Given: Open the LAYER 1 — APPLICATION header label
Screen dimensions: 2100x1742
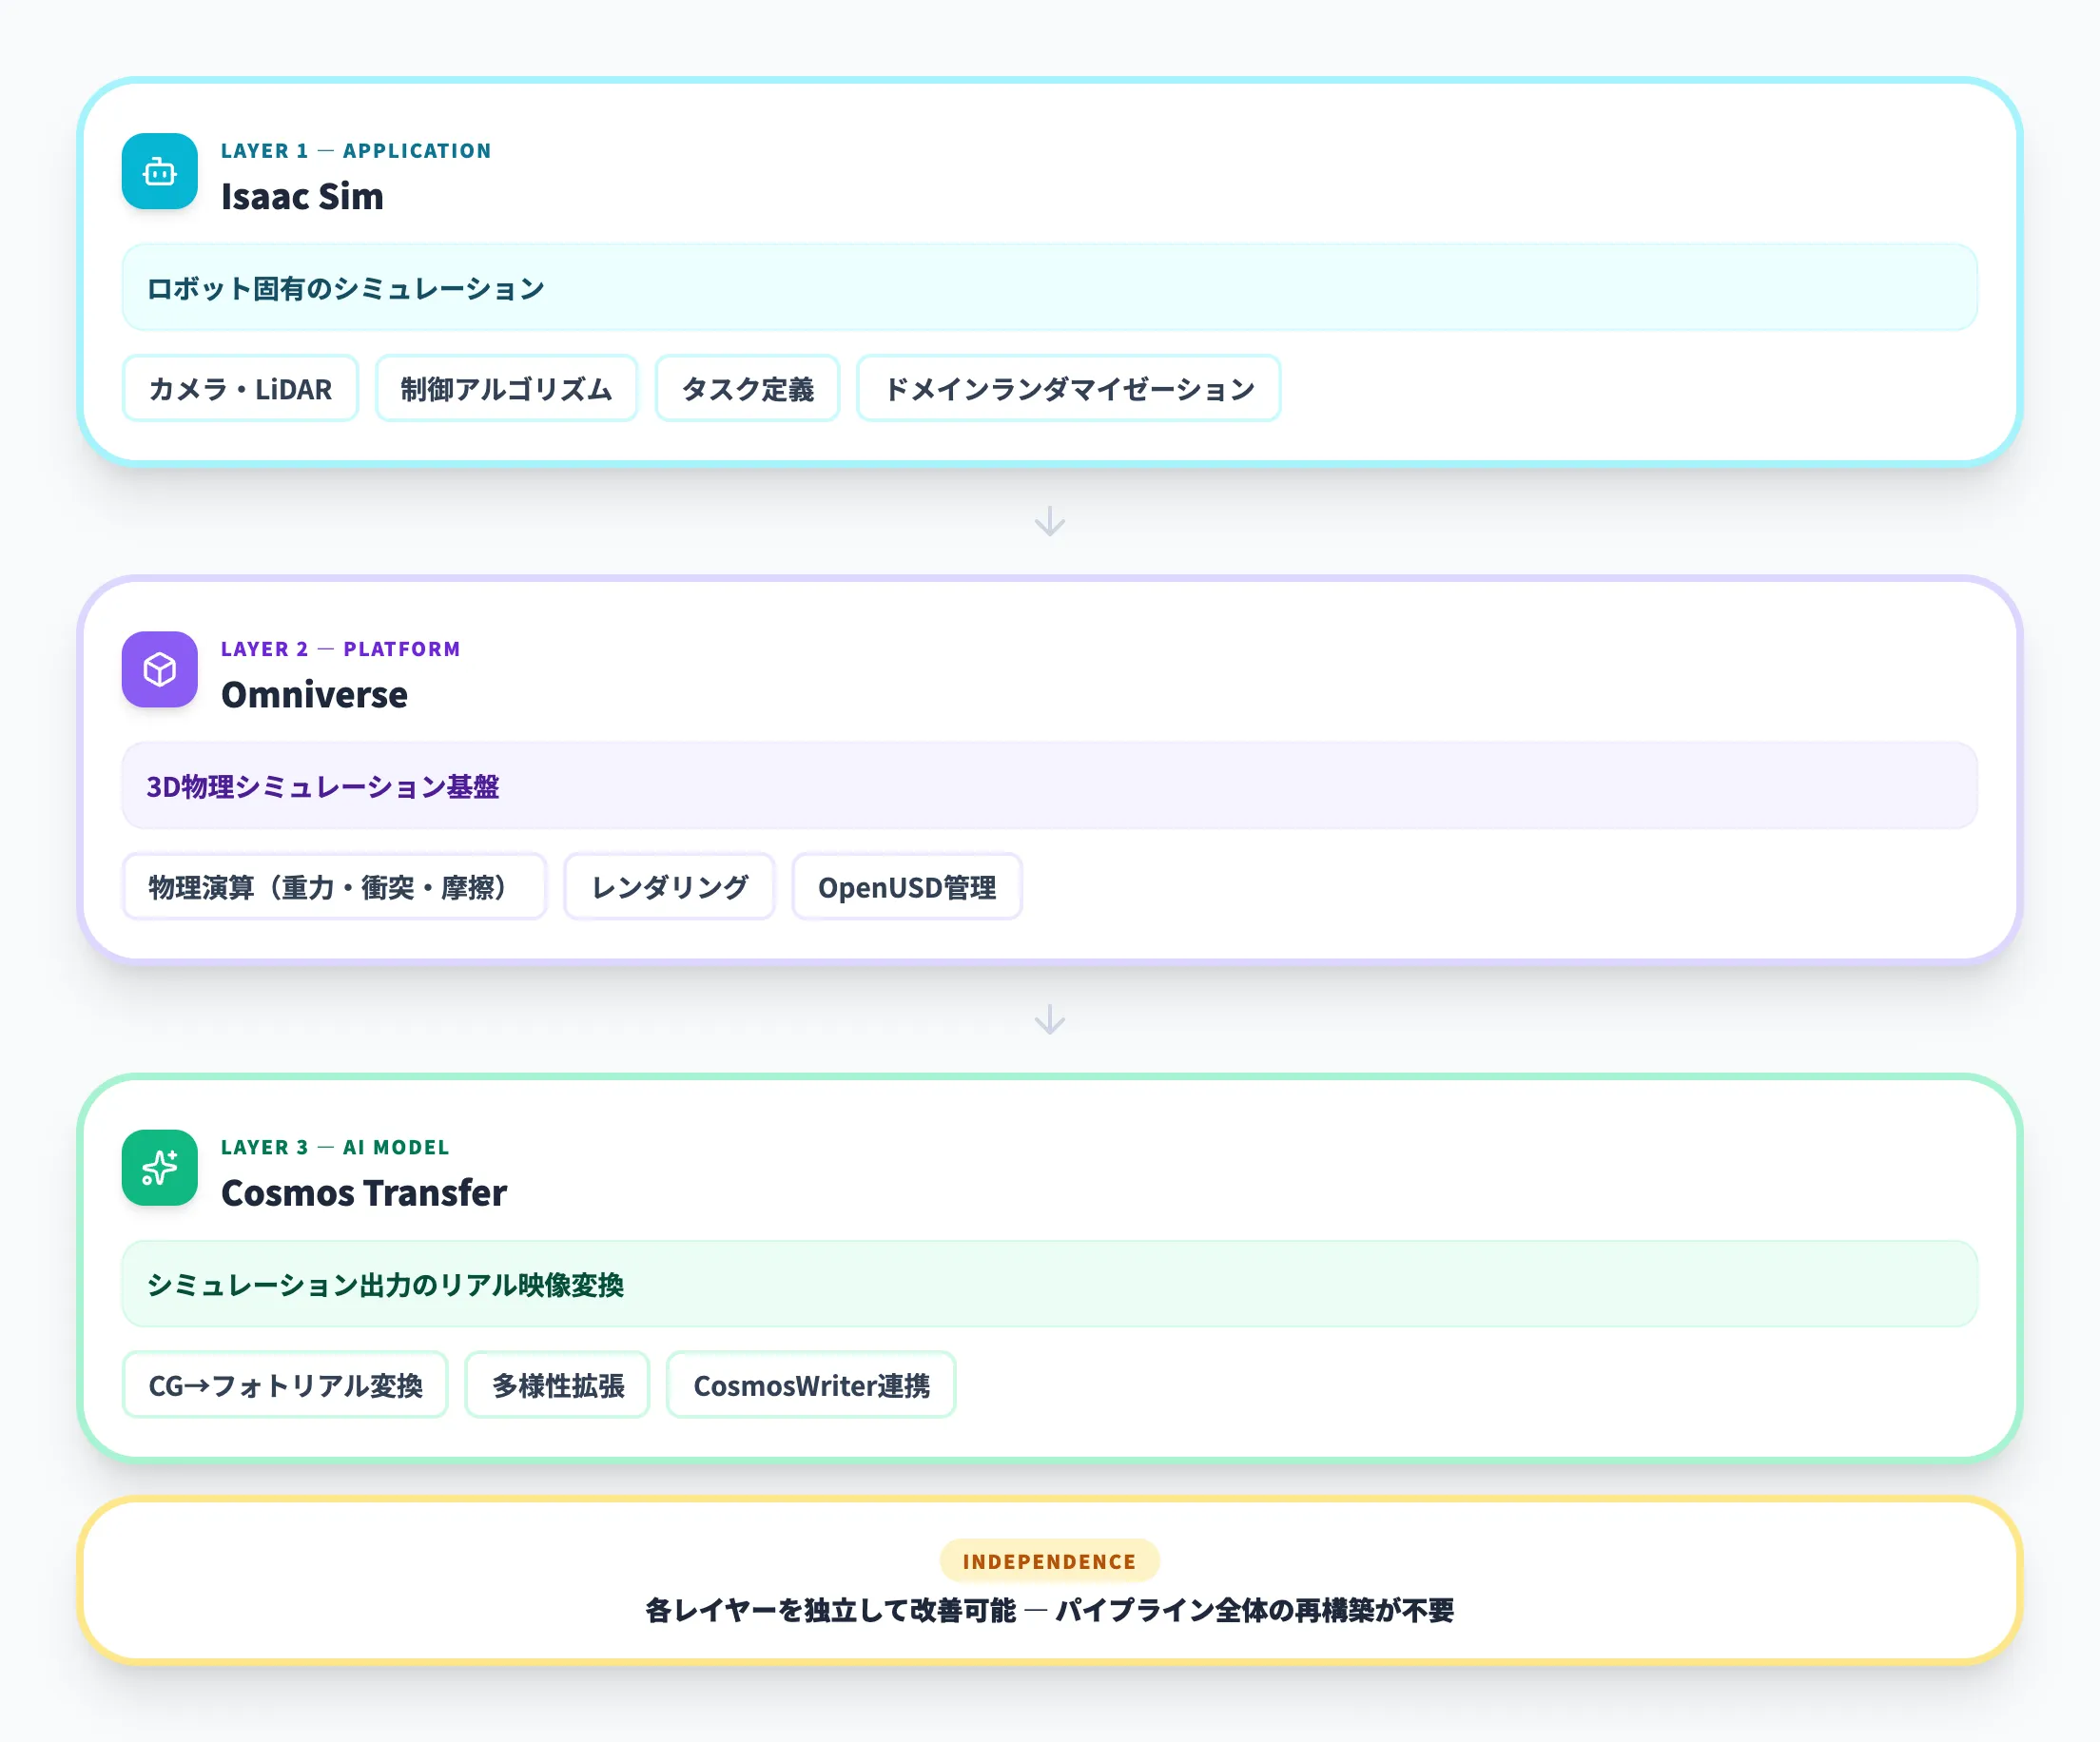Looking at the screenshot, I should click(x=357, y=150).
